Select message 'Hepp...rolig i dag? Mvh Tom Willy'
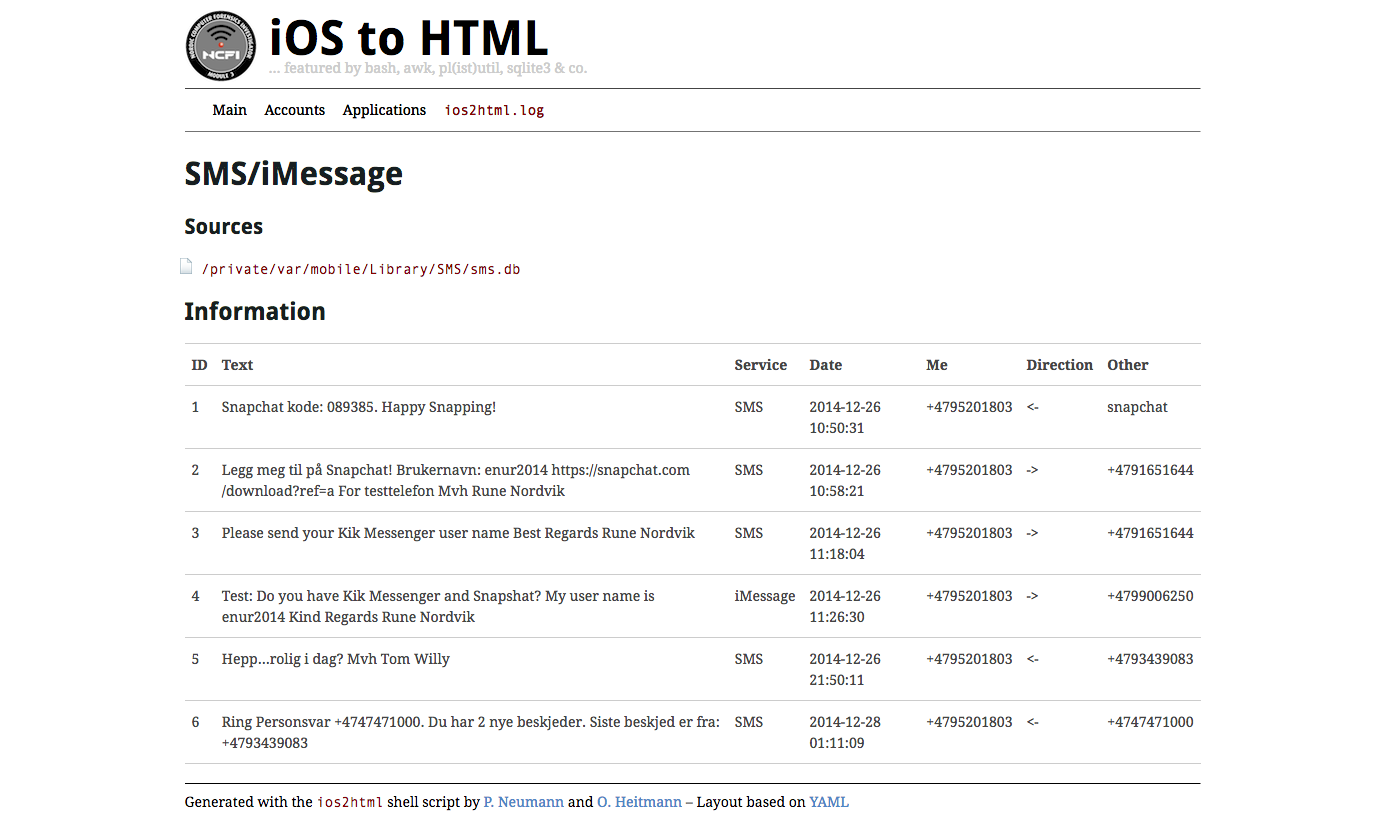This screenshot has width=1385, height=823. tap(336, 659)
